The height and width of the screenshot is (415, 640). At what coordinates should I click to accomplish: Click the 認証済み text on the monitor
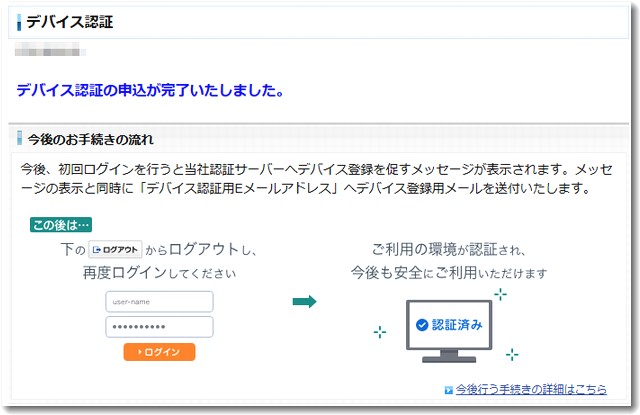point(457,325)
